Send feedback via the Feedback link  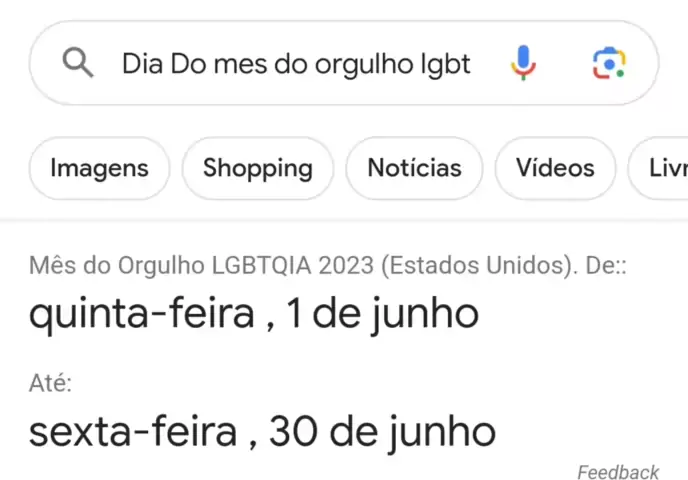pyautogui.click(x=618, y=472)
